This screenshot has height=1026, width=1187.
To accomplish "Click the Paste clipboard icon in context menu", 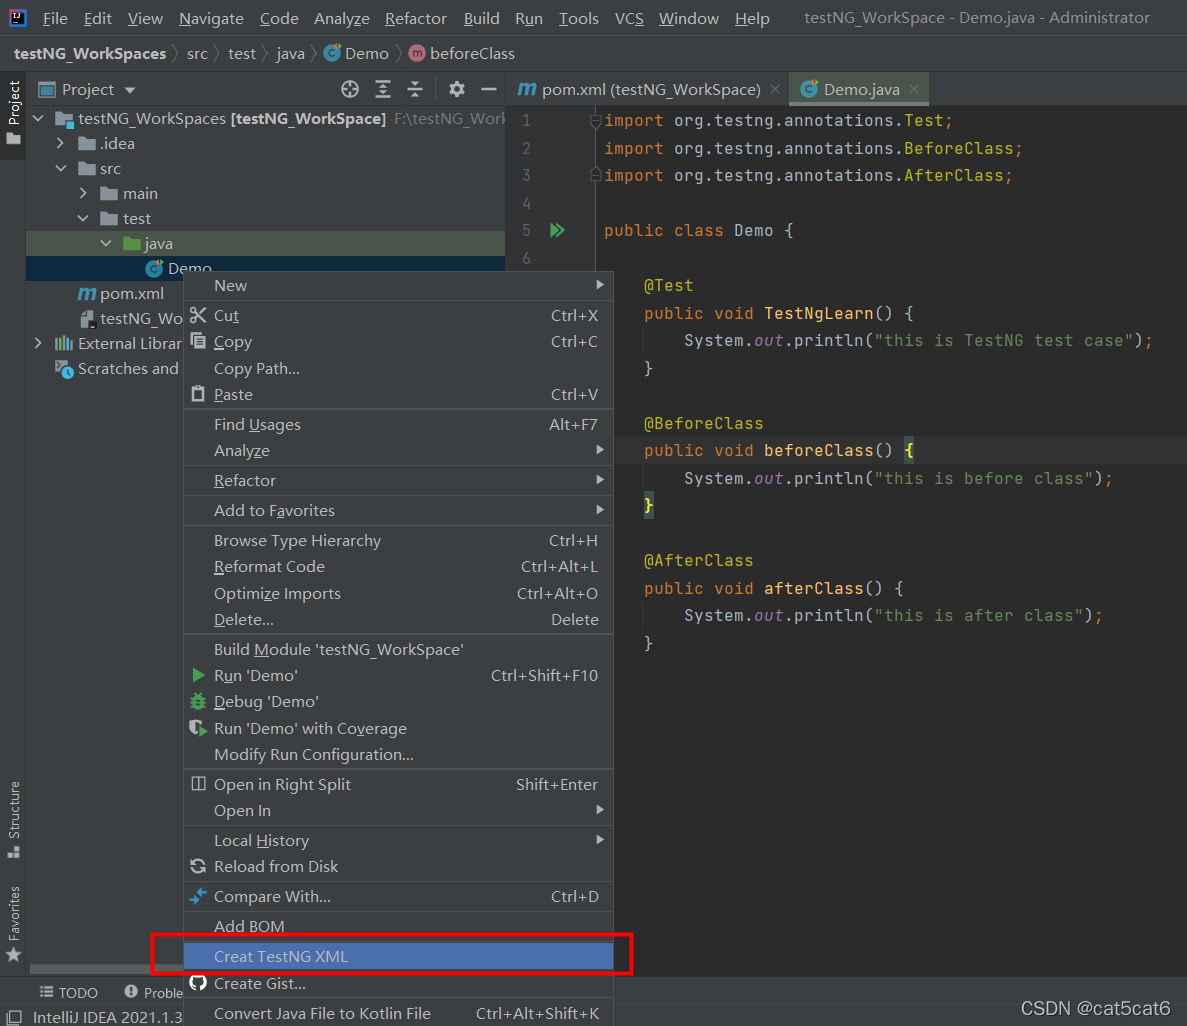I will click(198, 394).
